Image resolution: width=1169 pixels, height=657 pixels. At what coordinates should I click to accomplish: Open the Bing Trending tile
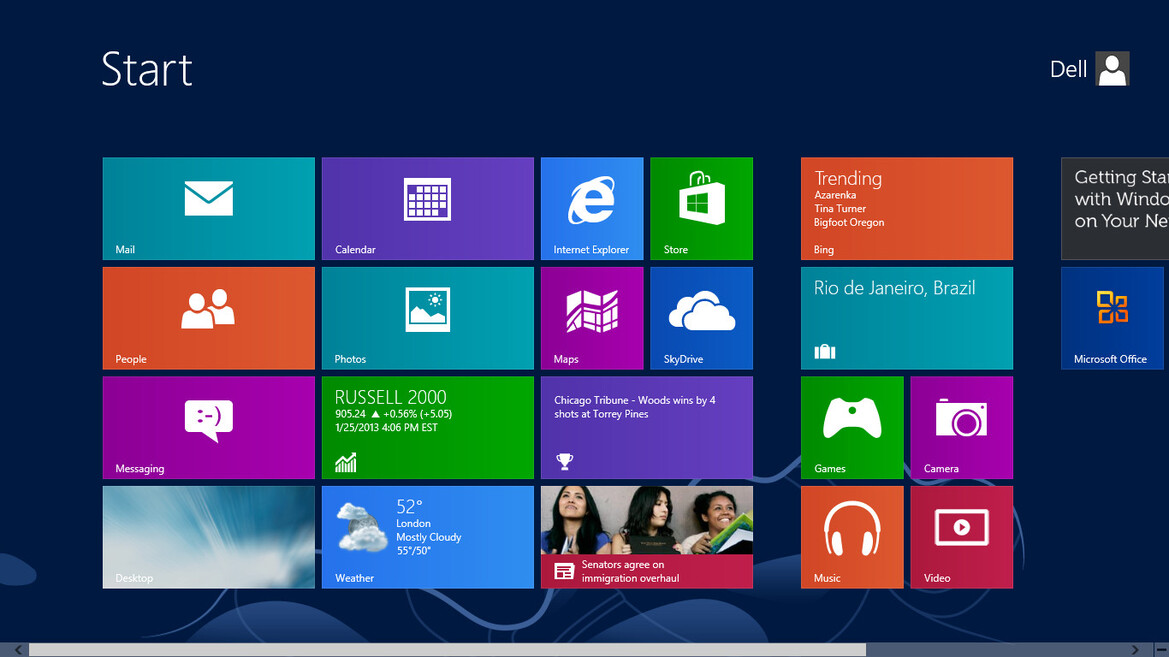[907, 208]
